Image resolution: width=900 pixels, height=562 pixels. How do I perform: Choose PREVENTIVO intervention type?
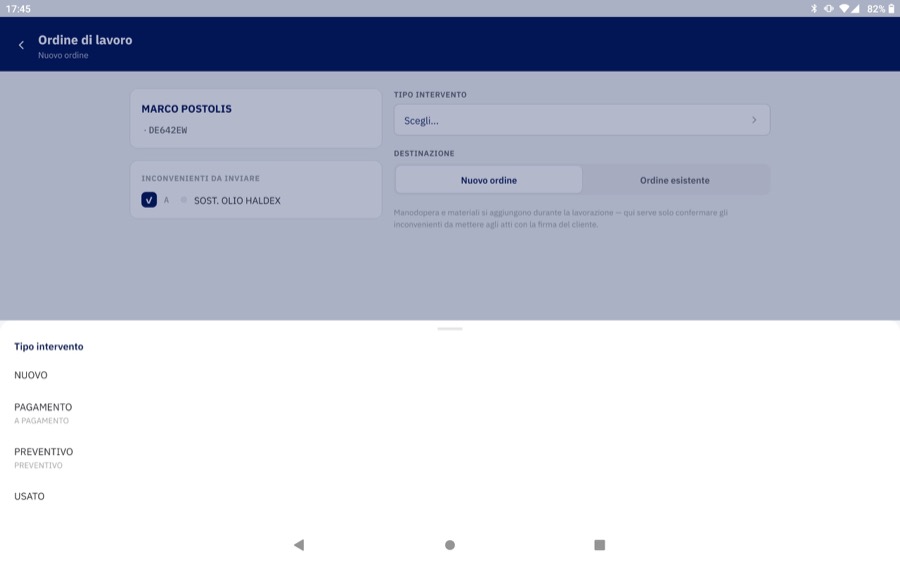pyautogui.click(x=450, y=458)
